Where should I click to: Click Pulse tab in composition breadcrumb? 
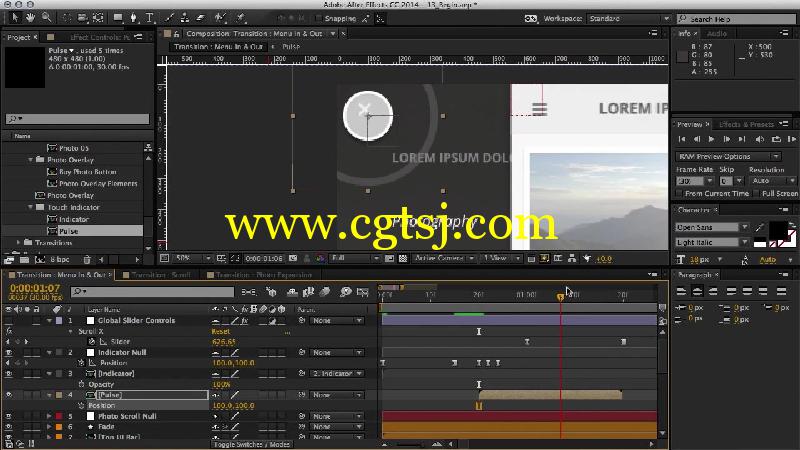[x=291, y=46]
